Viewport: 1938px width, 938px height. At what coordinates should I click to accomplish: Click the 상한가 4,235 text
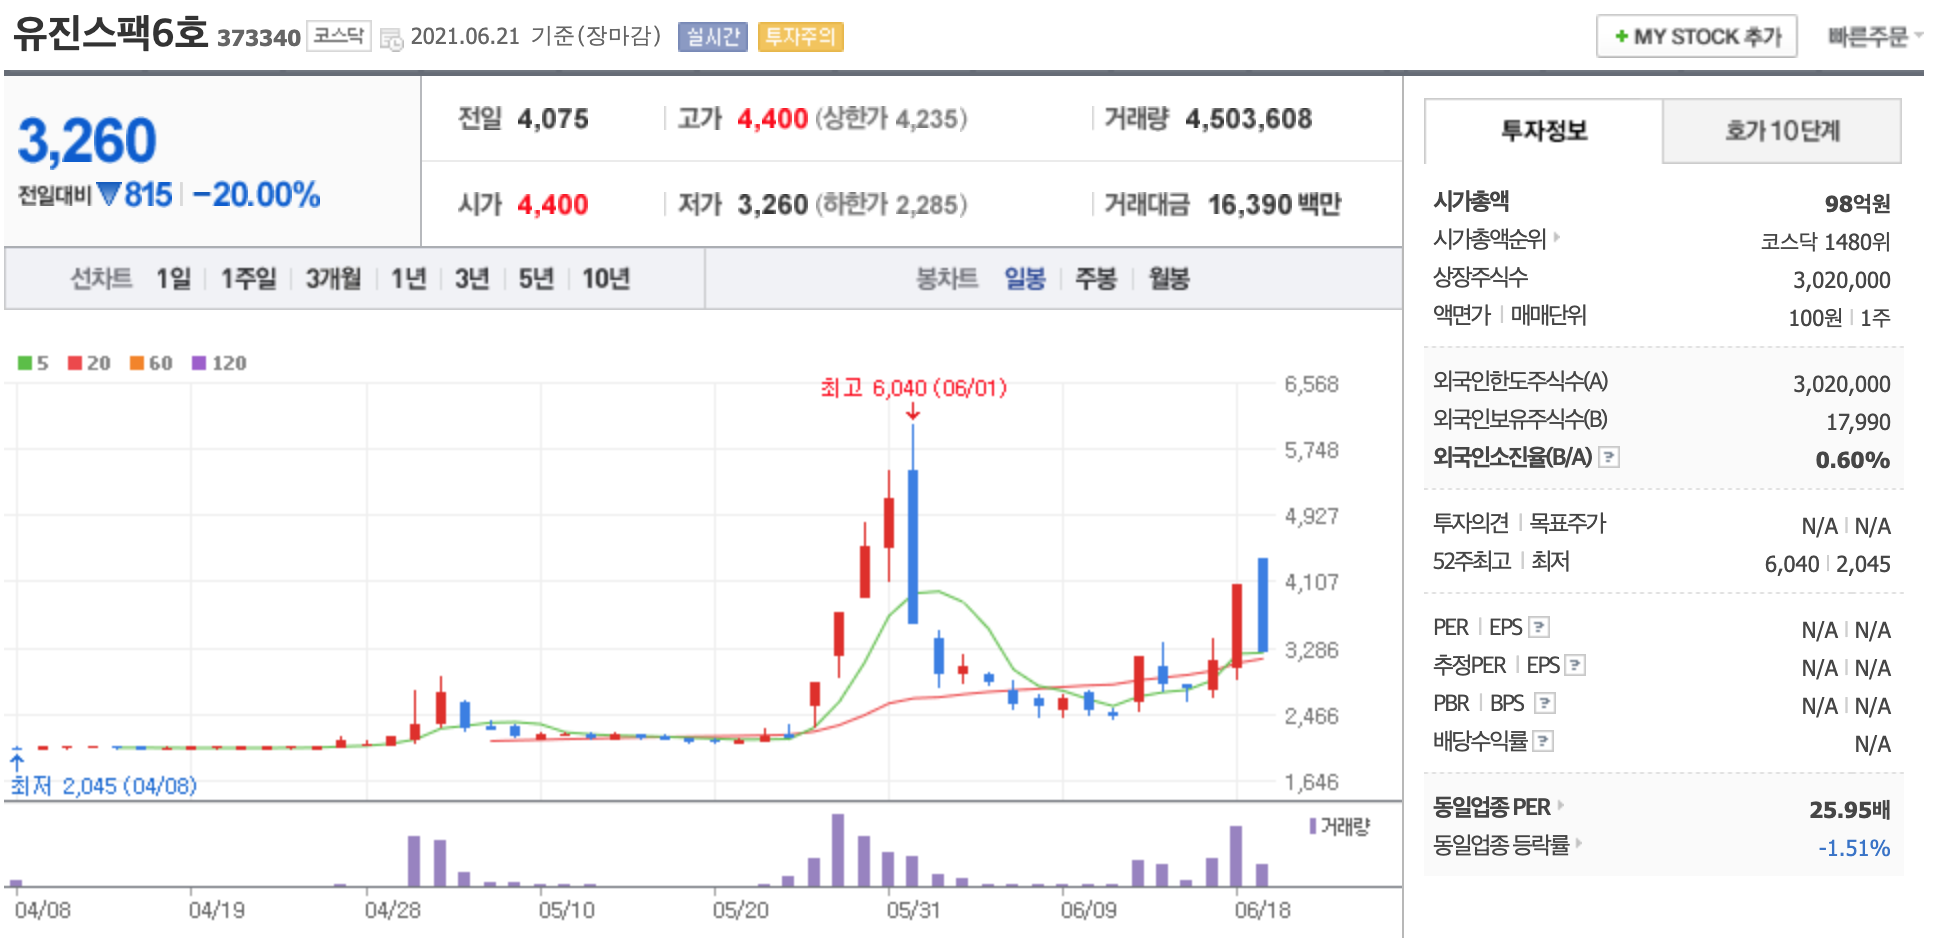pyautogui.click(x=892, y=119)
